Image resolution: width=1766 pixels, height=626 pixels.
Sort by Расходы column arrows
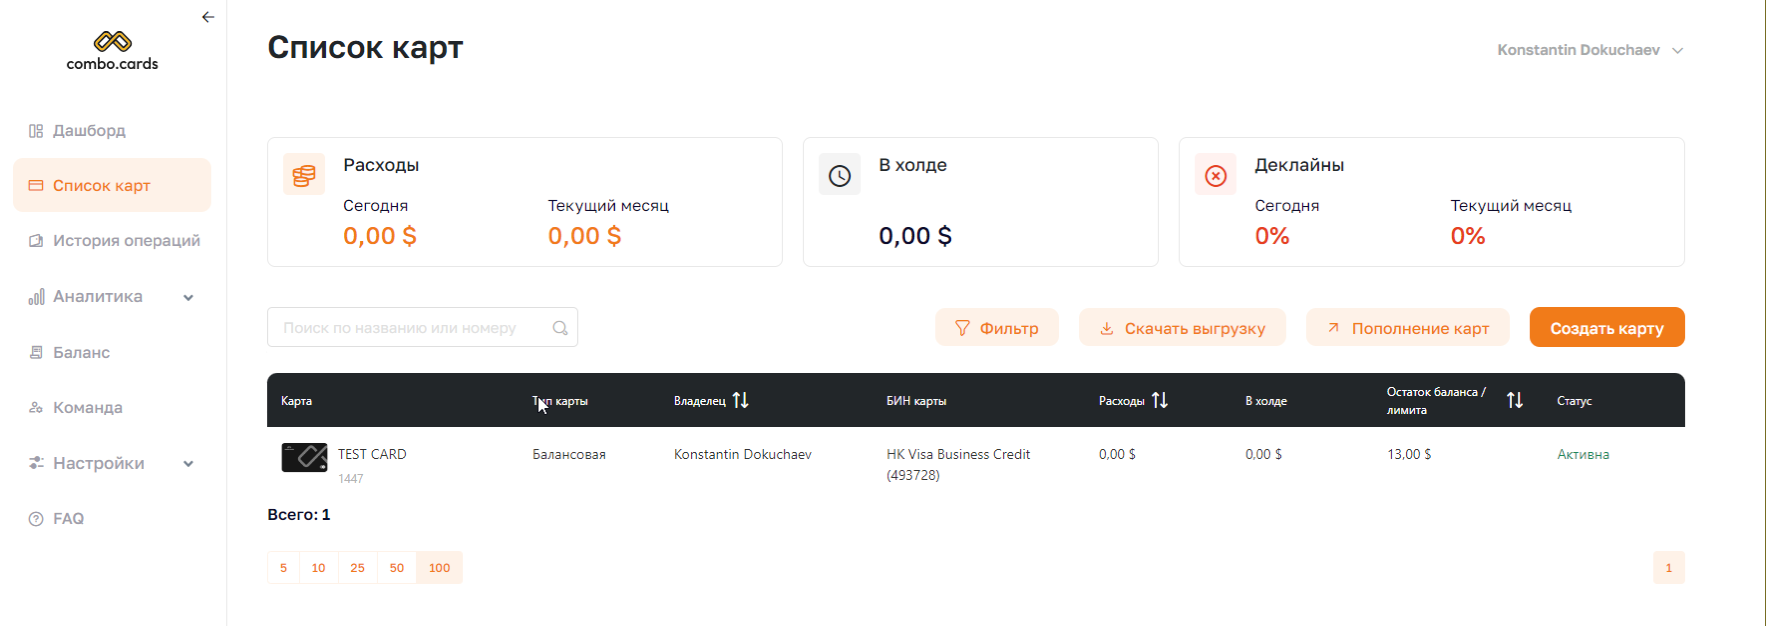tap(1160, 400)
